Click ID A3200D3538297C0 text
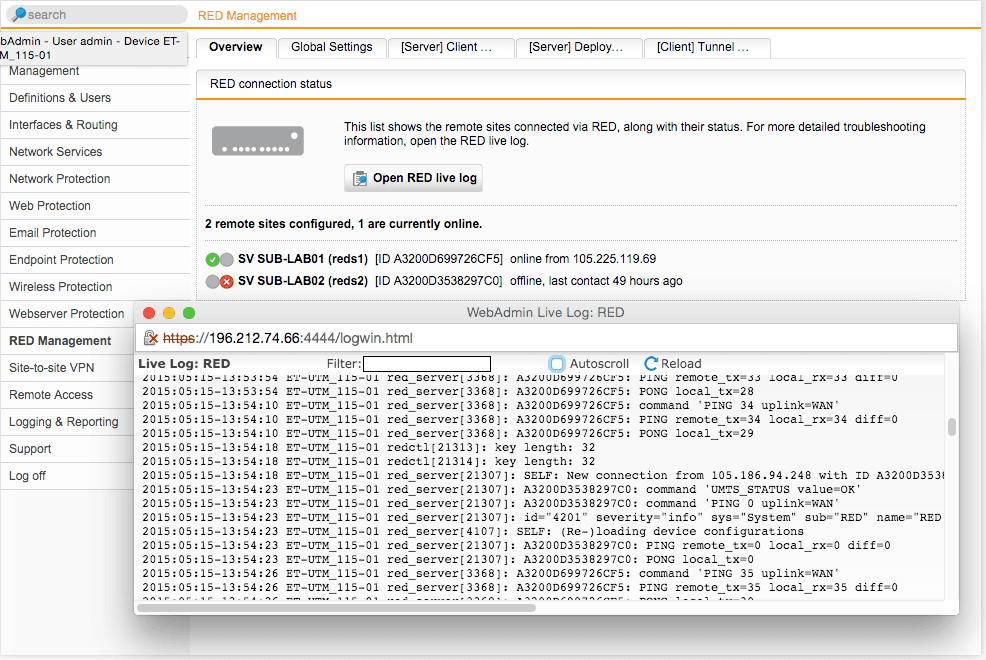The width and height of the screenshot is (986, 660). (x=438, y=282)
